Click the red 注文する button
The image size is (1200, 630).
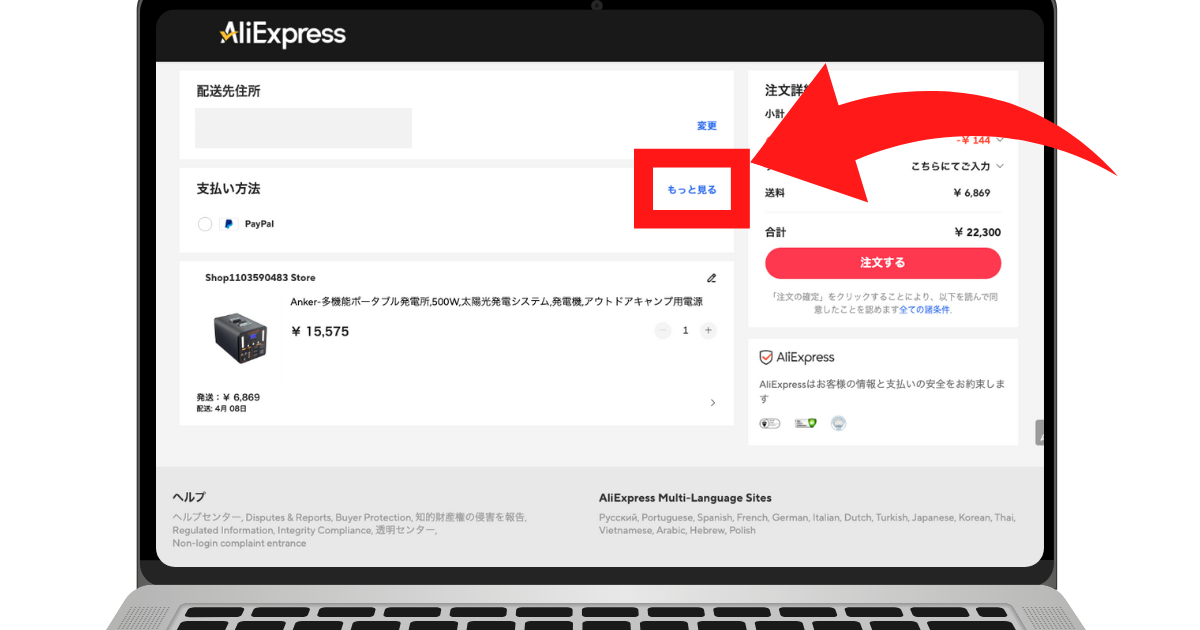point(883,263)
